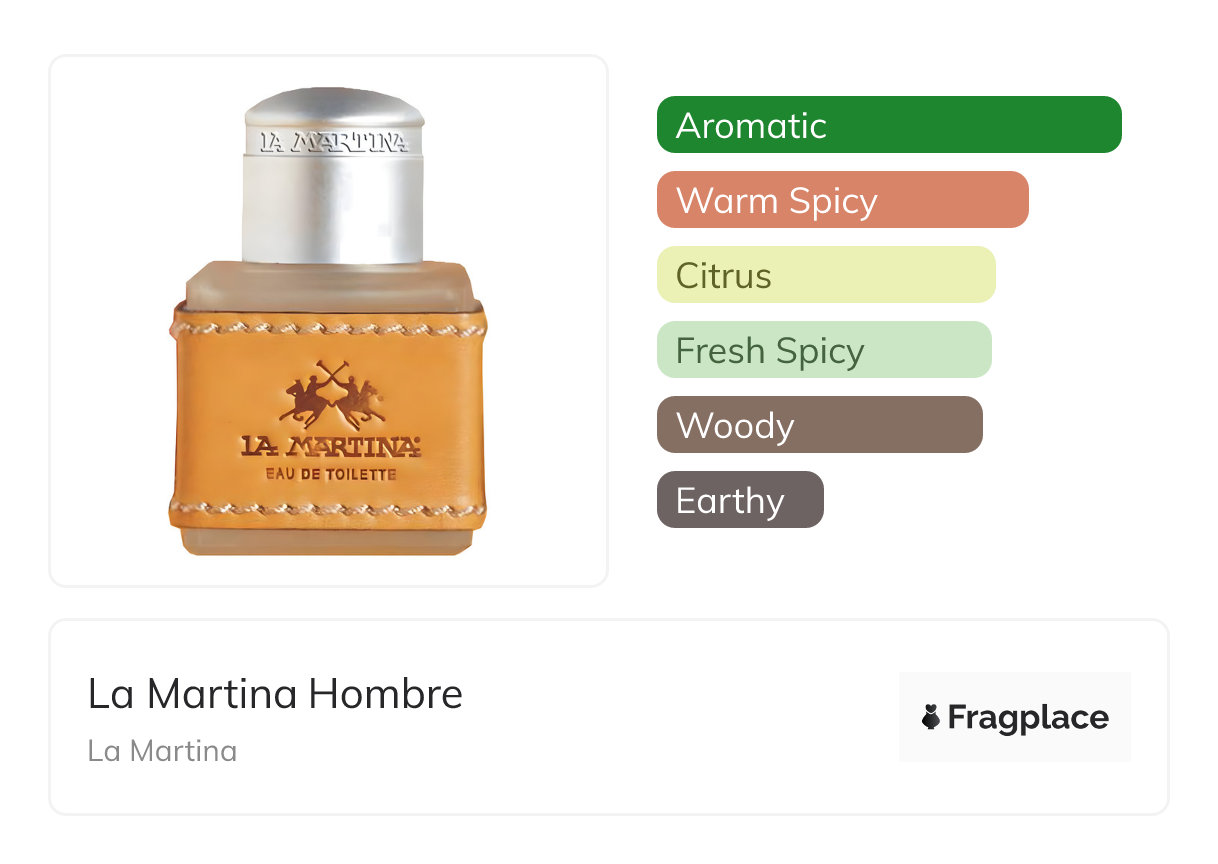Click the orange leather La Martina logo
The image size is (1218, 864).
pyautogui.click(x=330, y=446)
